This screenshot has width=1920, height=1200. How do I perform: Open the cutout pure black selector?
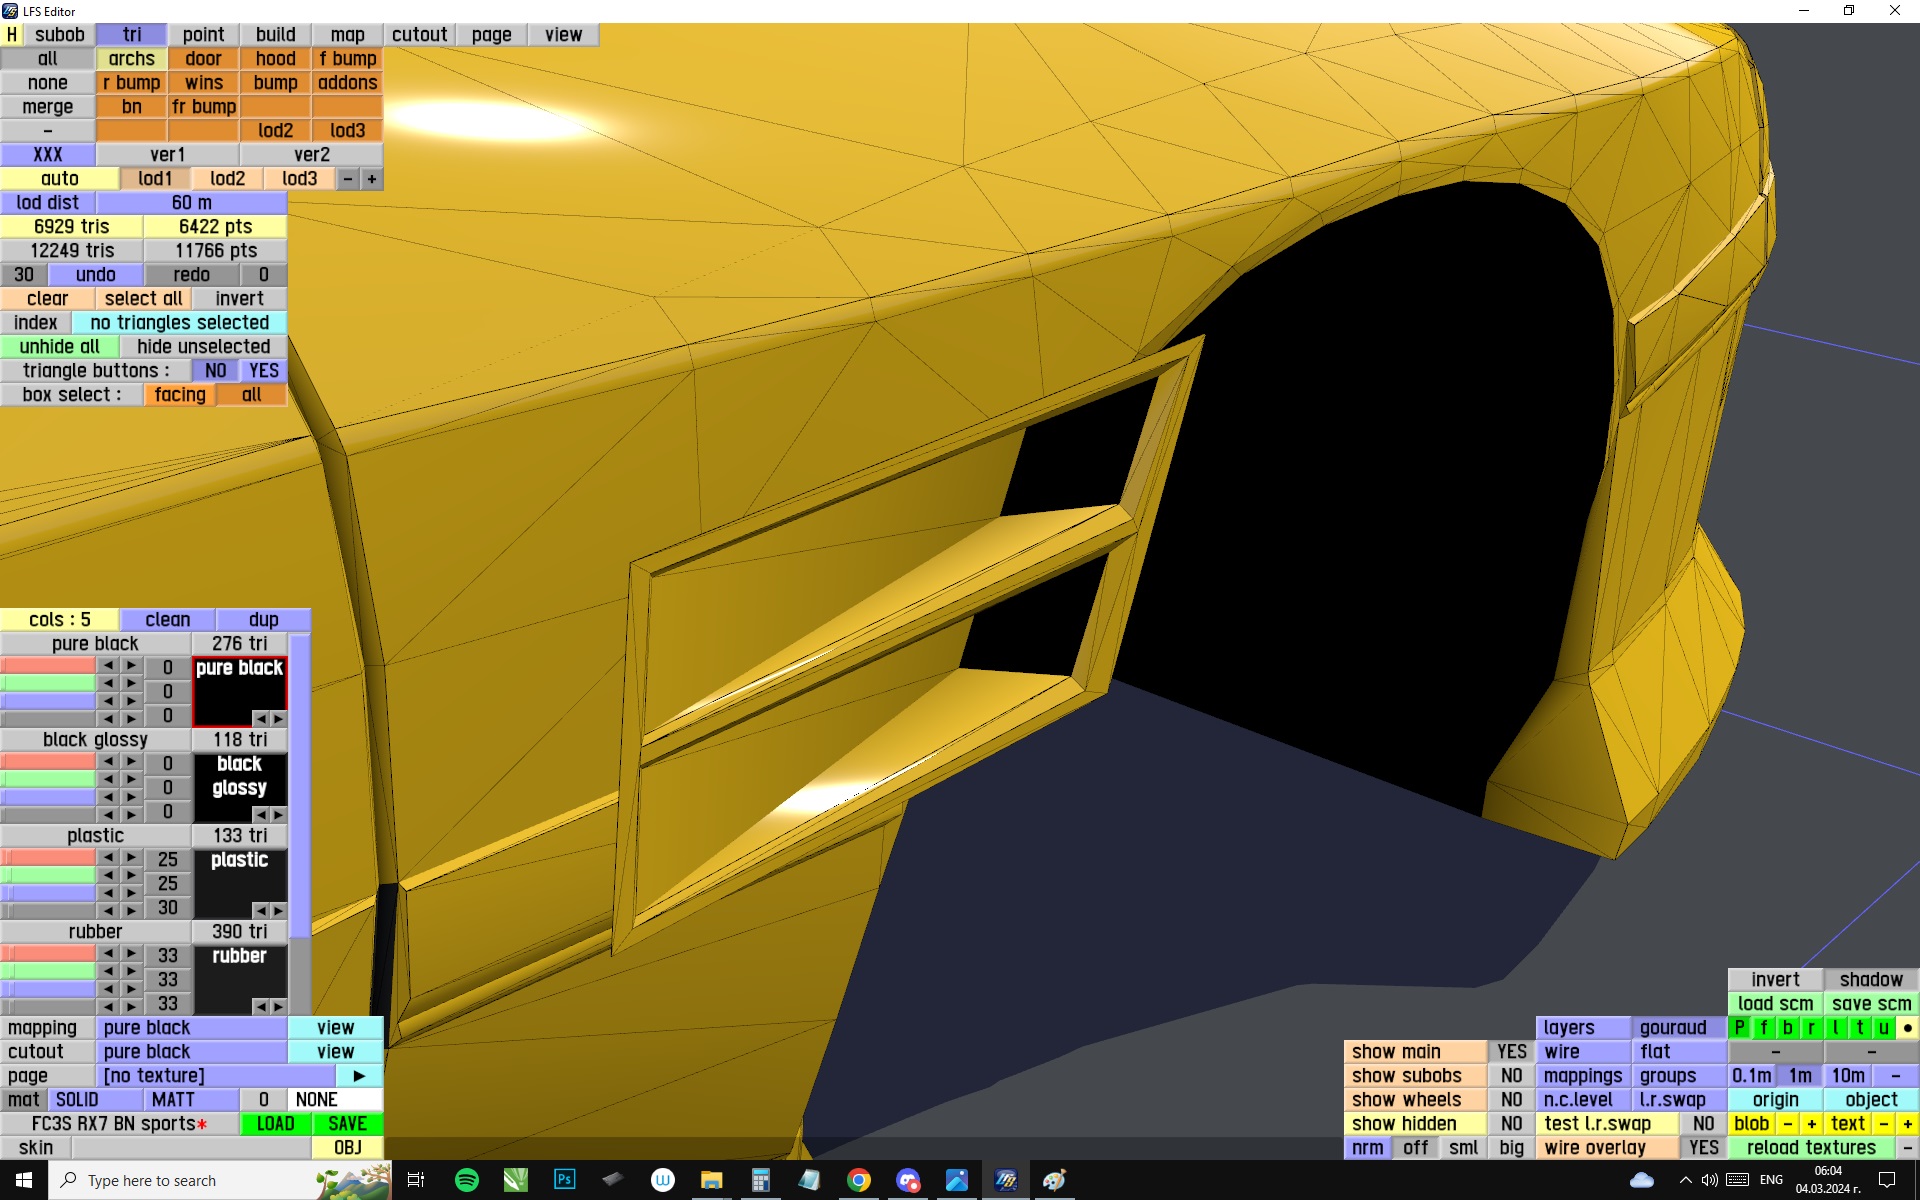(192, 1052)
